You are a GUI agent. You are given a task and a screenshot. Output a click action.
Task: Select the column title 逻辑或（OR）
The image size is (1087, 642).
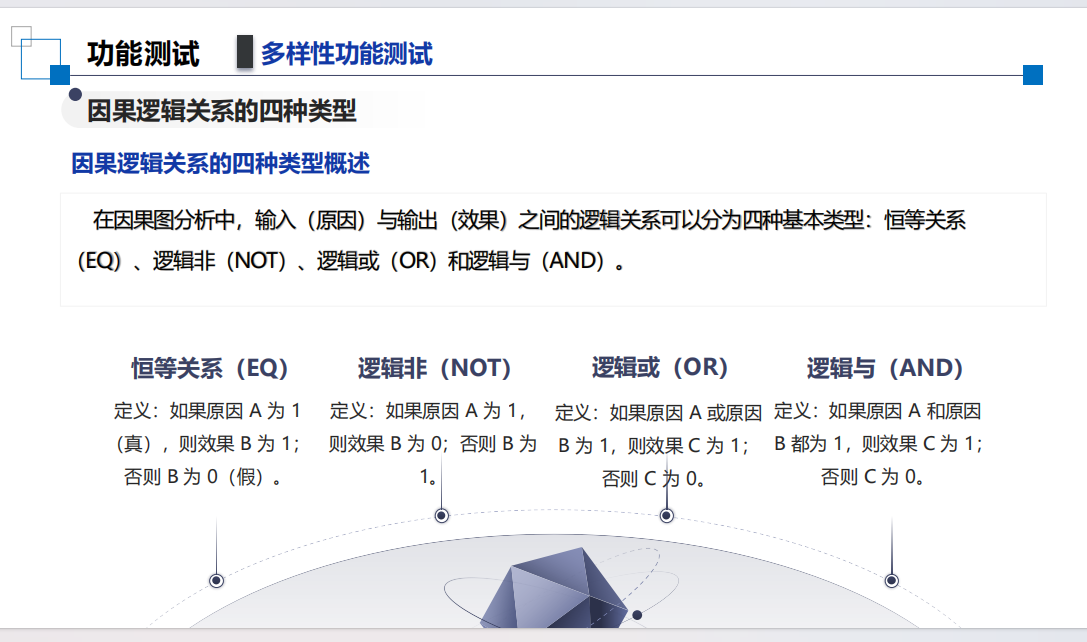659,367
